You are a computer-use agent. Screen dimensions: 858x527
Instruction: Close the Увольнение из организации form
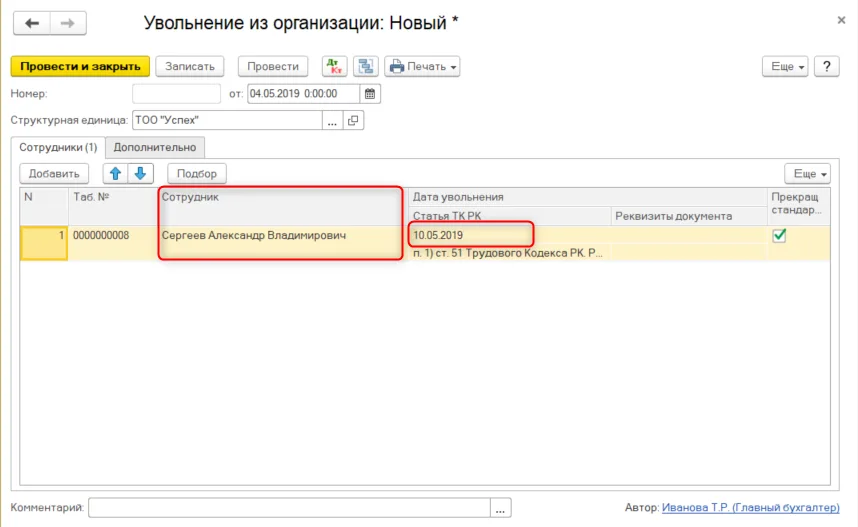[x=842, y=20]
